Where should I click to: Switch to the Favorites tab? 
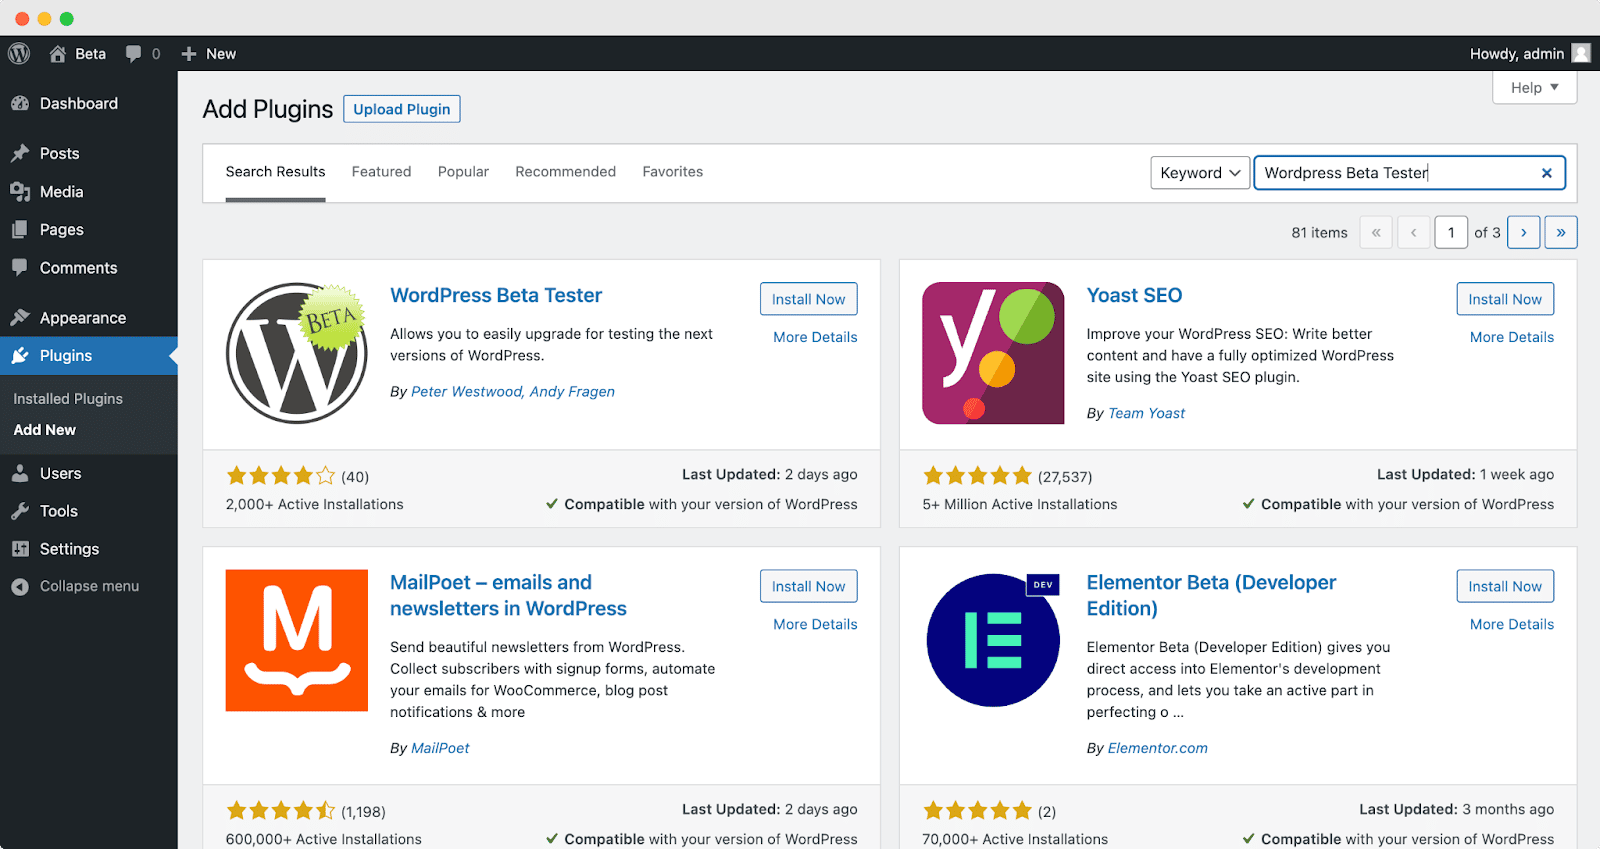[x=673, y=172]
